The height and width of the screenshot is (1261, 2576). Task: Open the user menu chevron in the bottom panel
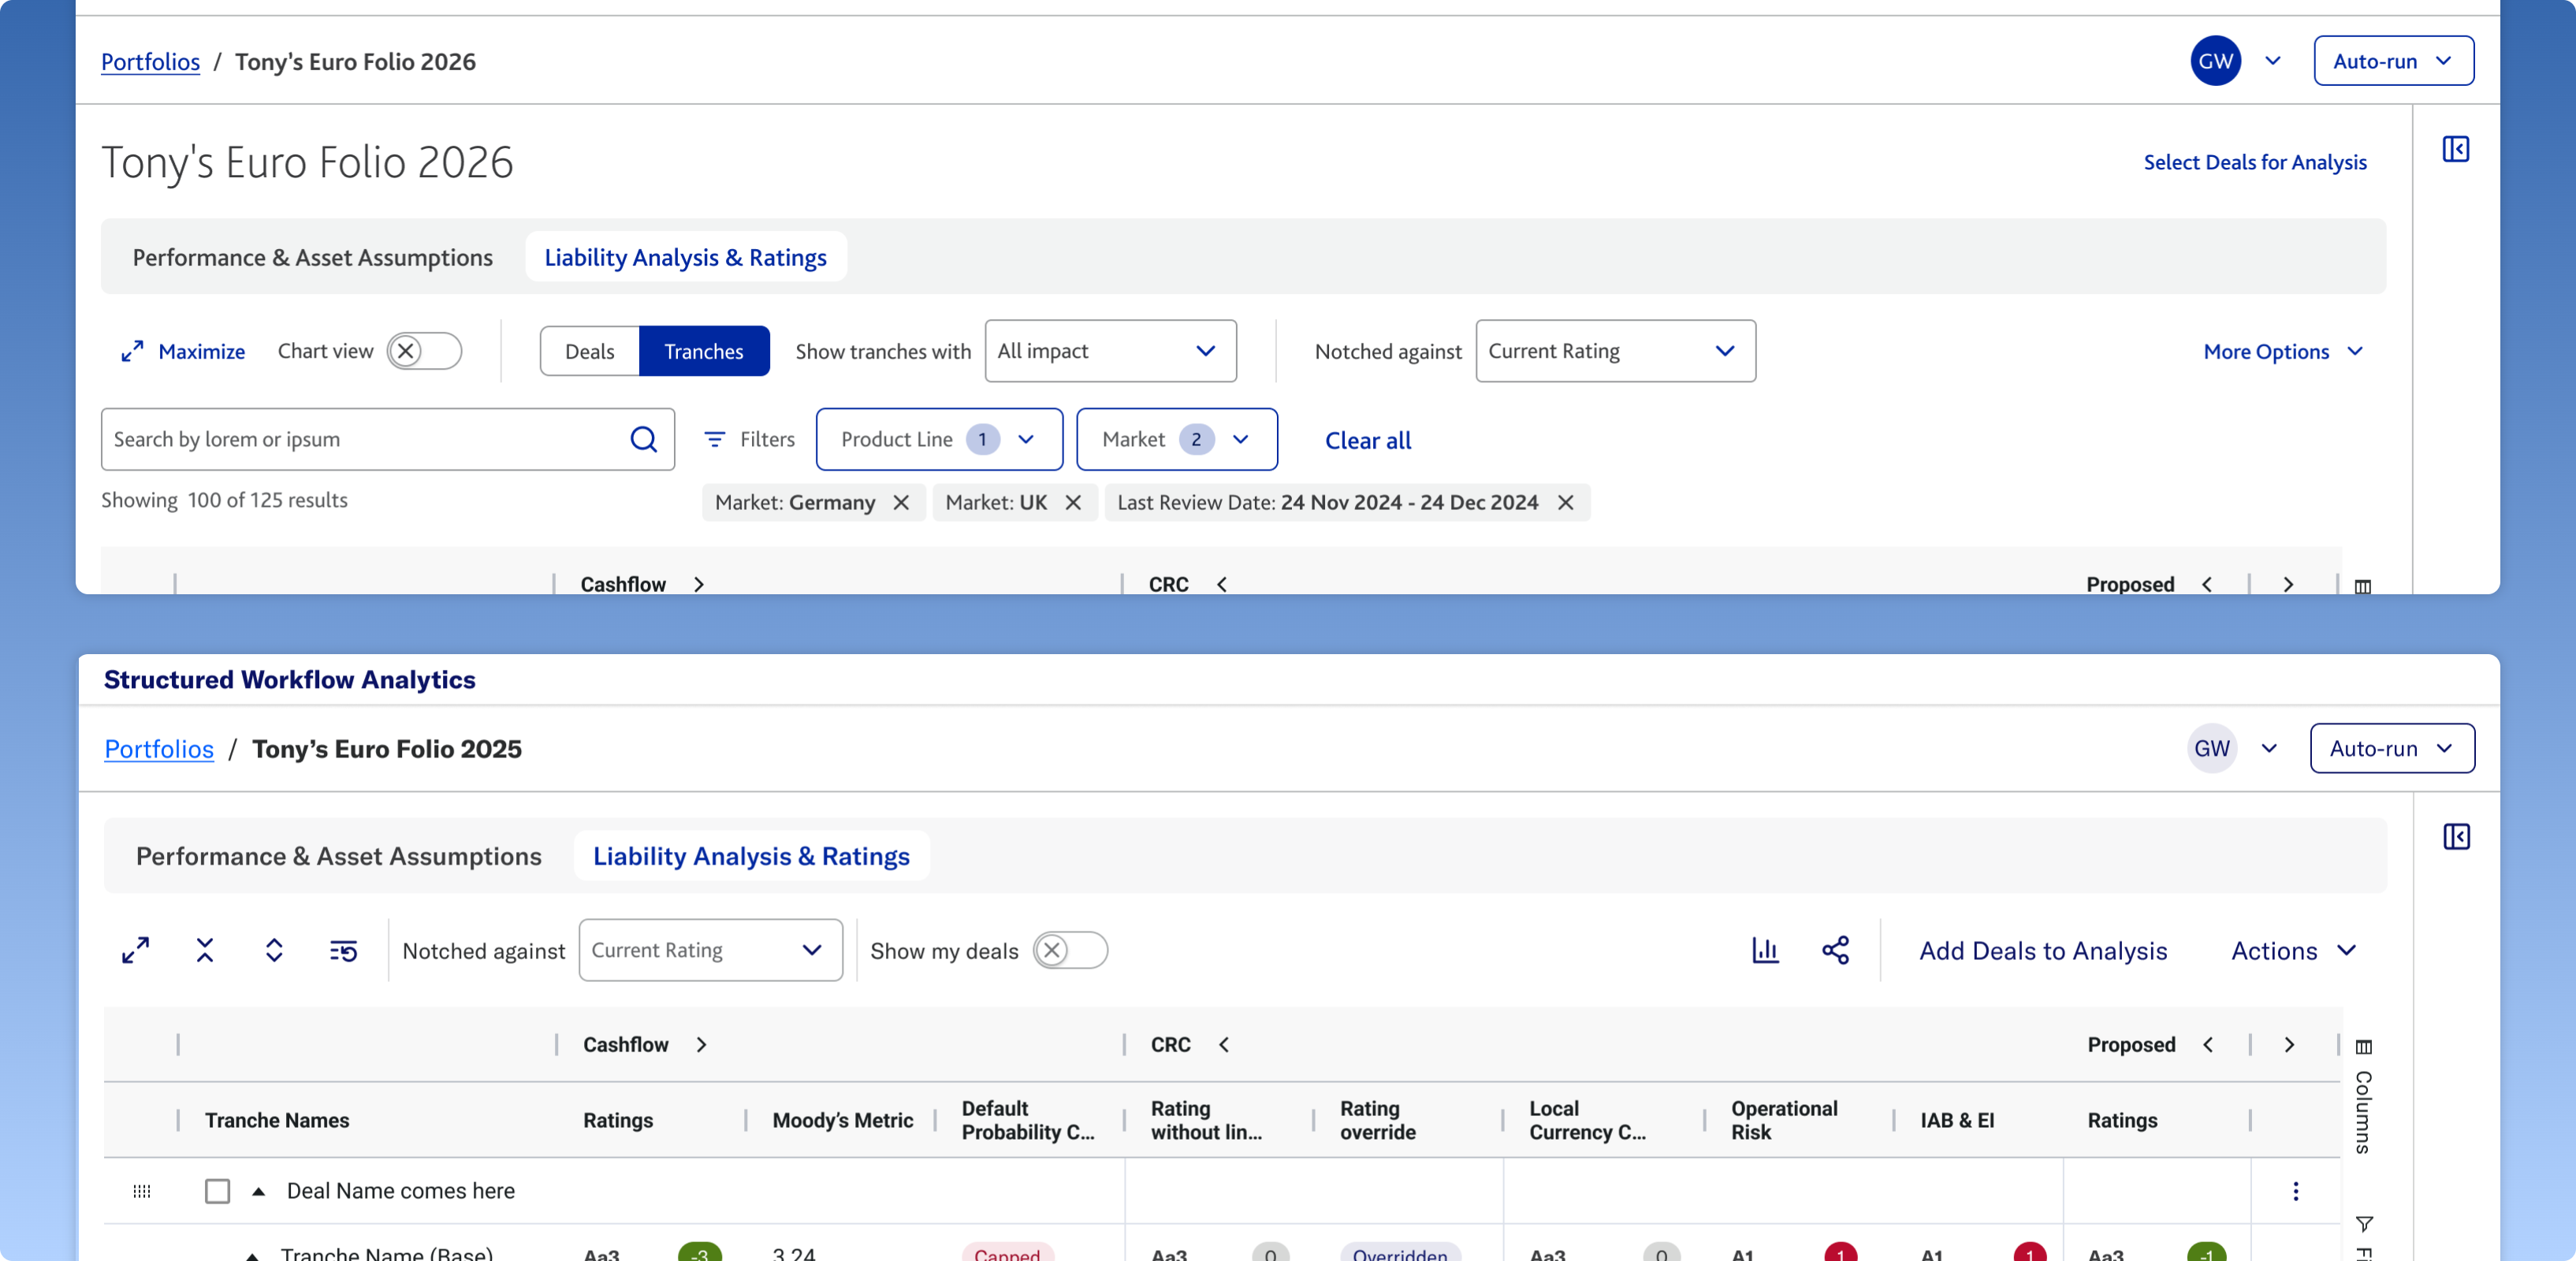coord(2269,748)
